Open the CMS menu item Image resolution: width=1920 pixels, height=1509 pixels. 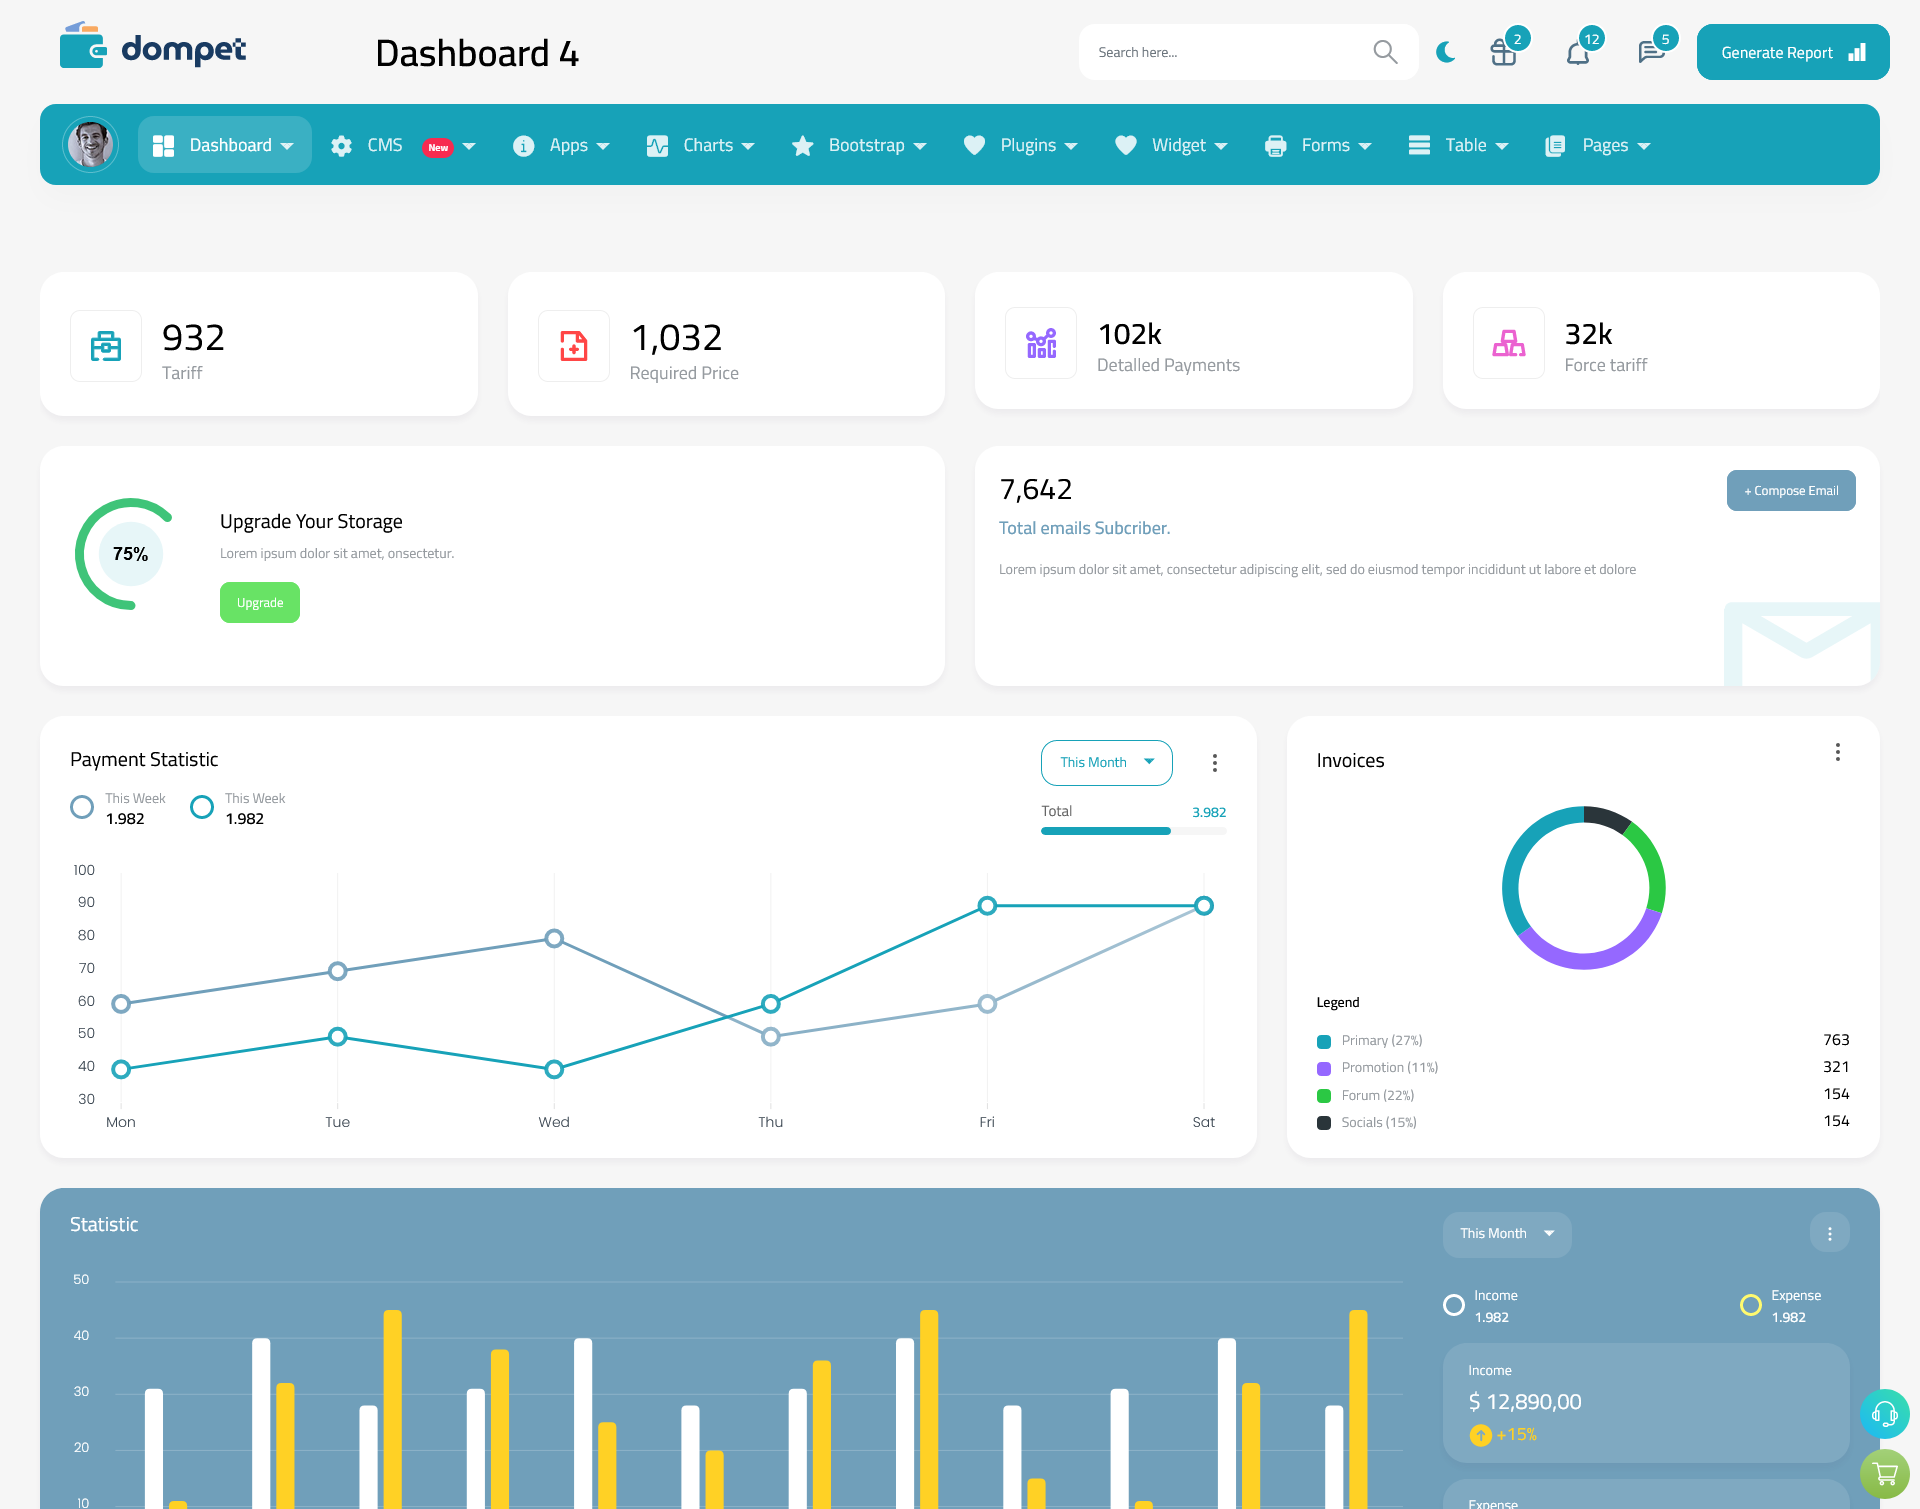point(402,145)
